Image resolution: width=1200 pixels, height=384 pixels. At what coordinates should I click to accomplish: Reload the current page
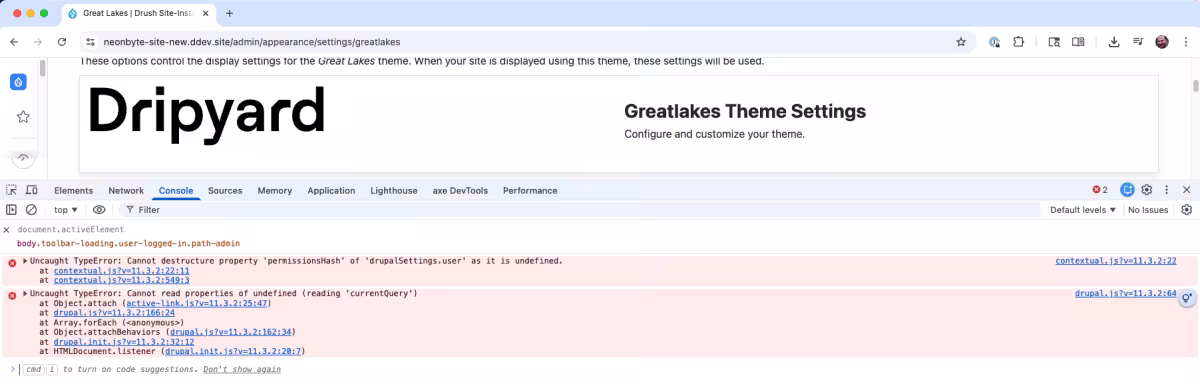(62, 42)
